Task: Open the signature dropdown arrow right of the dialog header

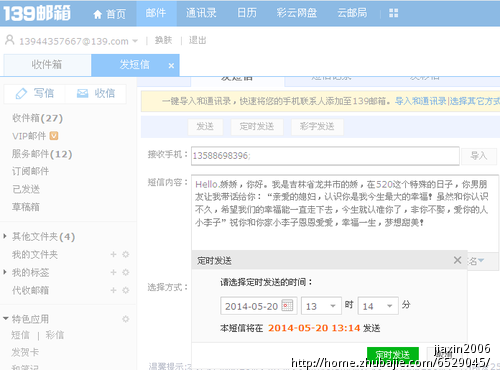Action: click(481, 260)
